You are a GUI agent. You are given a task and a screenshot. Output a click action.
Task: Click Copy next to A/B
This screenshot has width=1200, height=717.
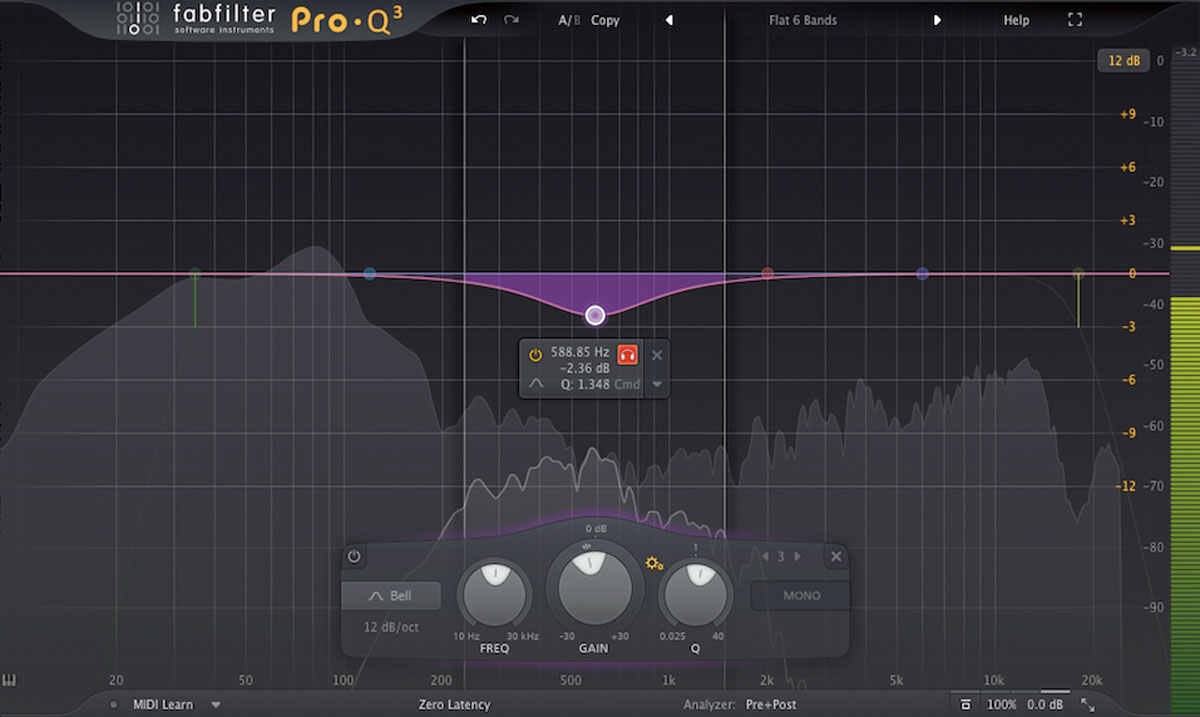605,20
